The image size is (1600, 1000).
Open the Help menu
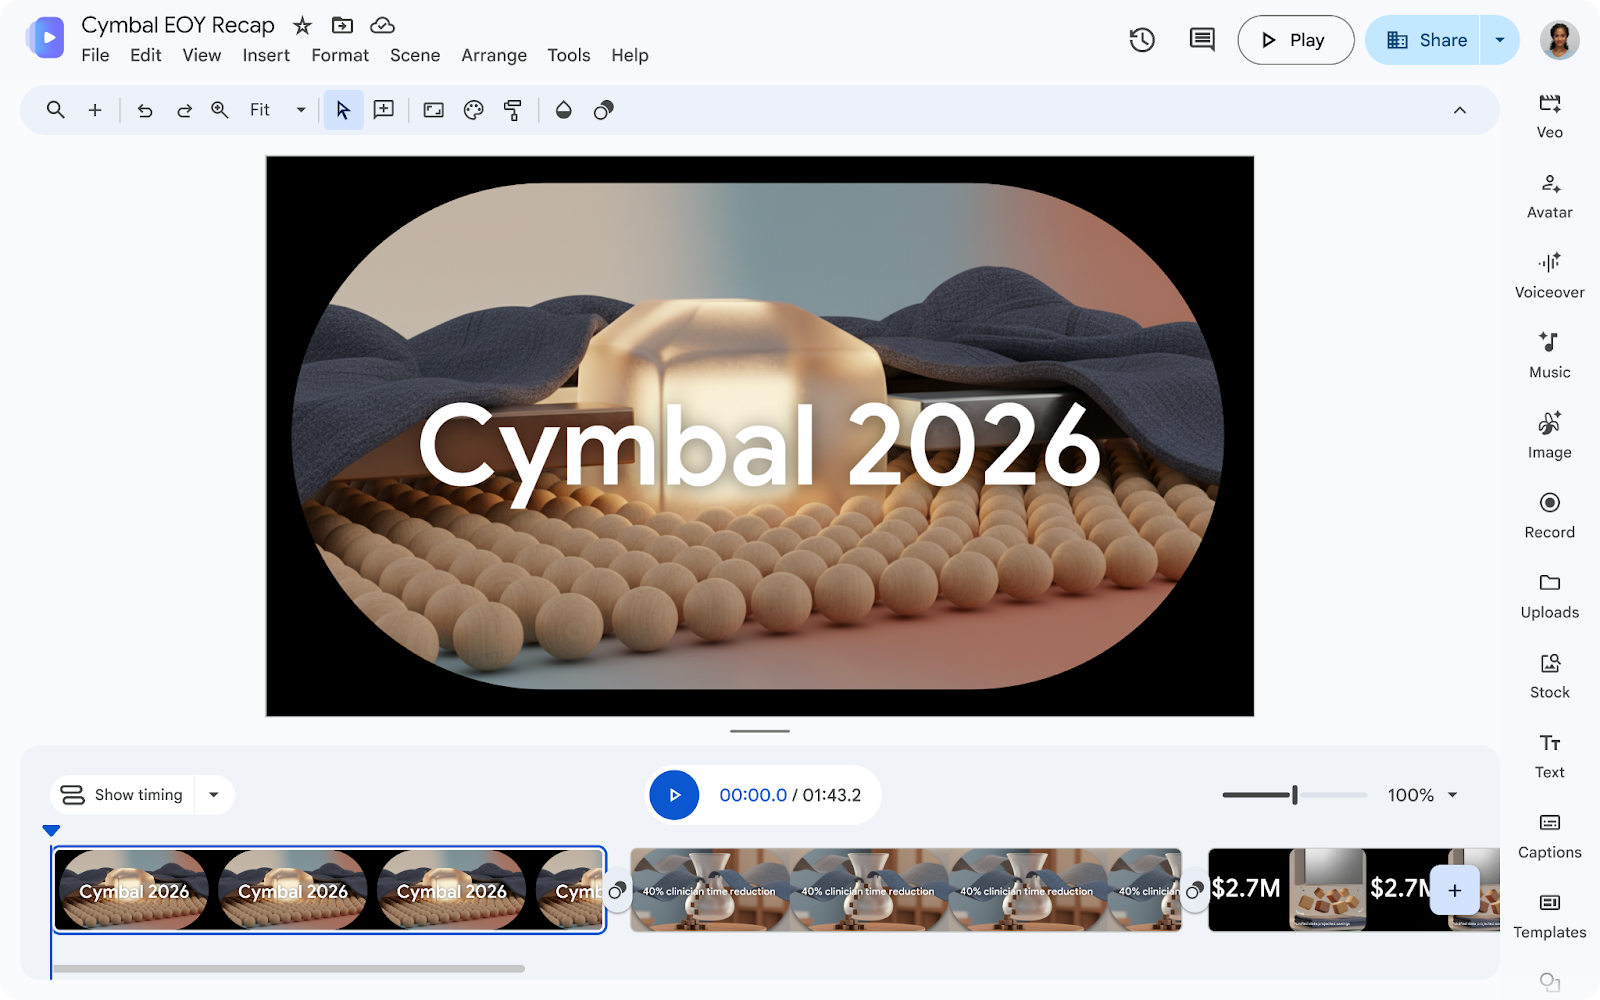pyautogui.click(x=630, y=55)
